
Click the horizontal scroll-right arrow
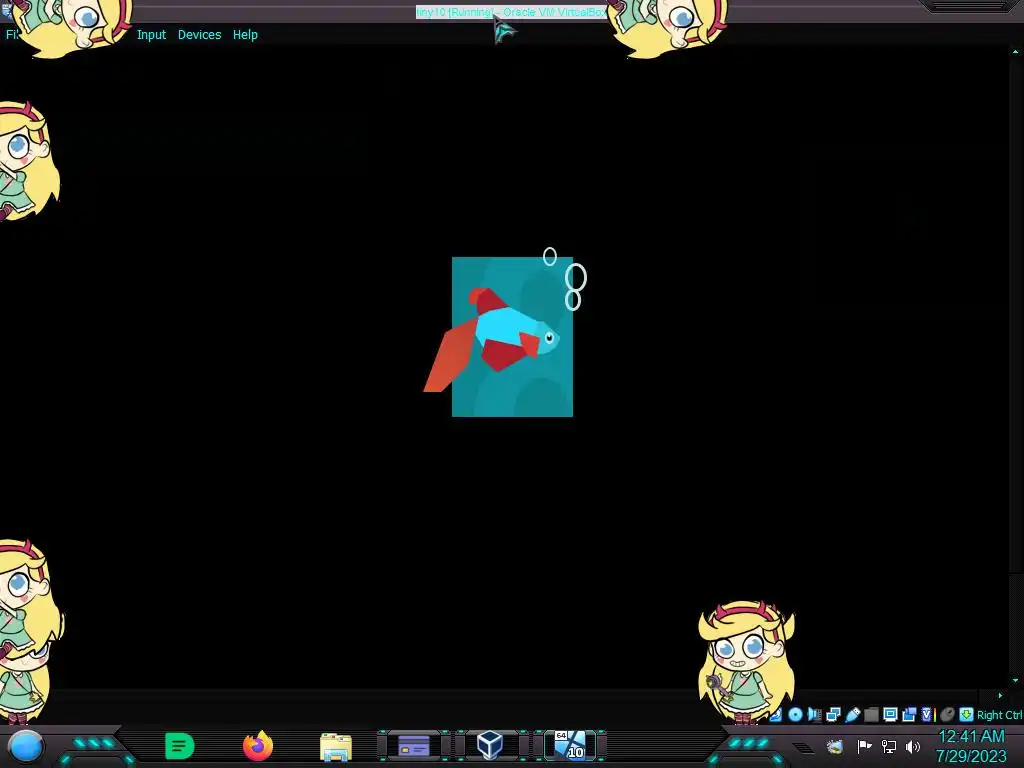point(1000,695)
